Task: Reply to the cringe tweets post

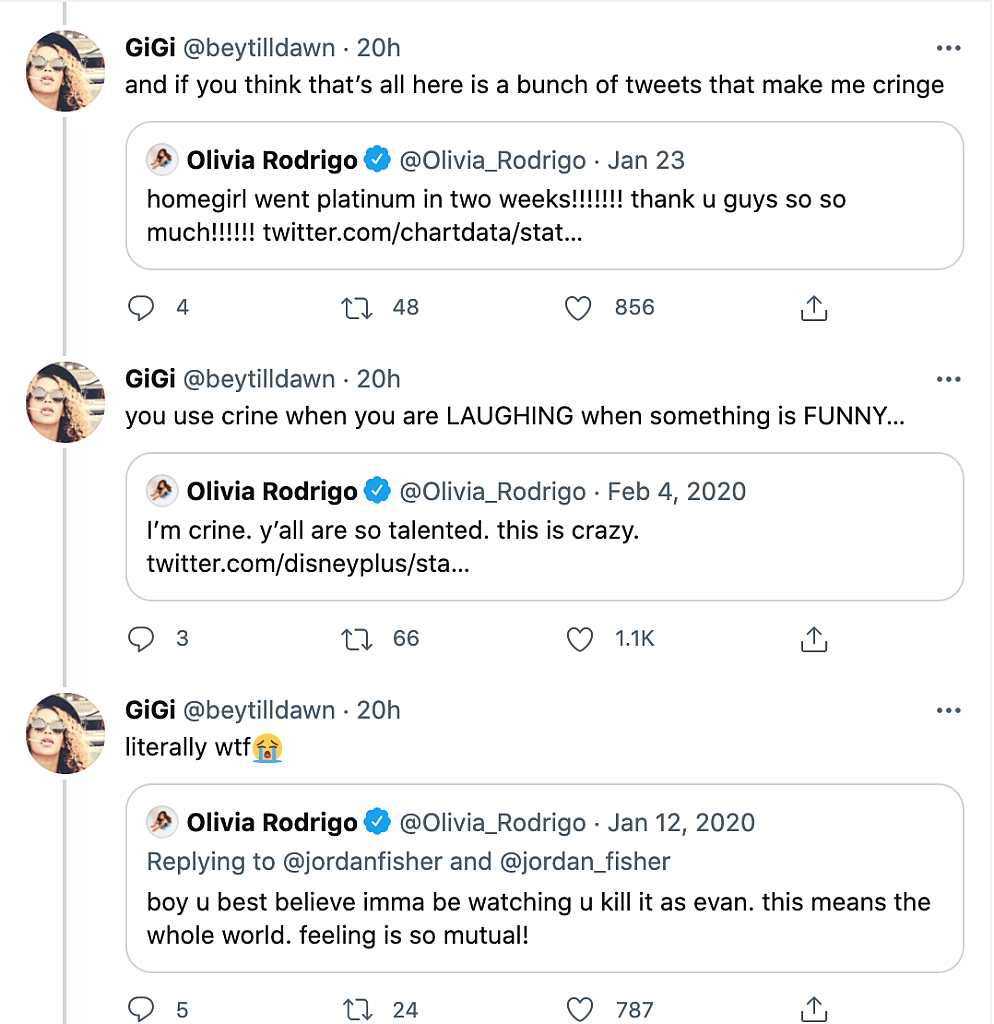Action: click(x=142, y=308)
